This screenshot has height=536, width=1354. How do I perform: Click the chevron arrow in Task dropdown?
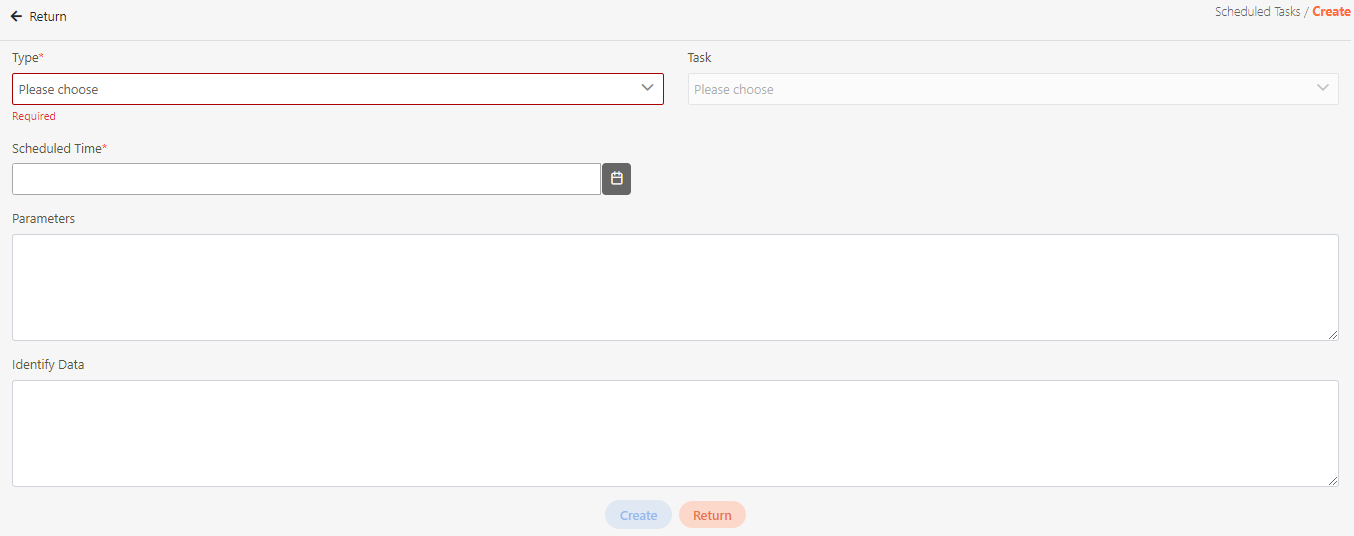pyautogui.click(x=1323, y=88)
